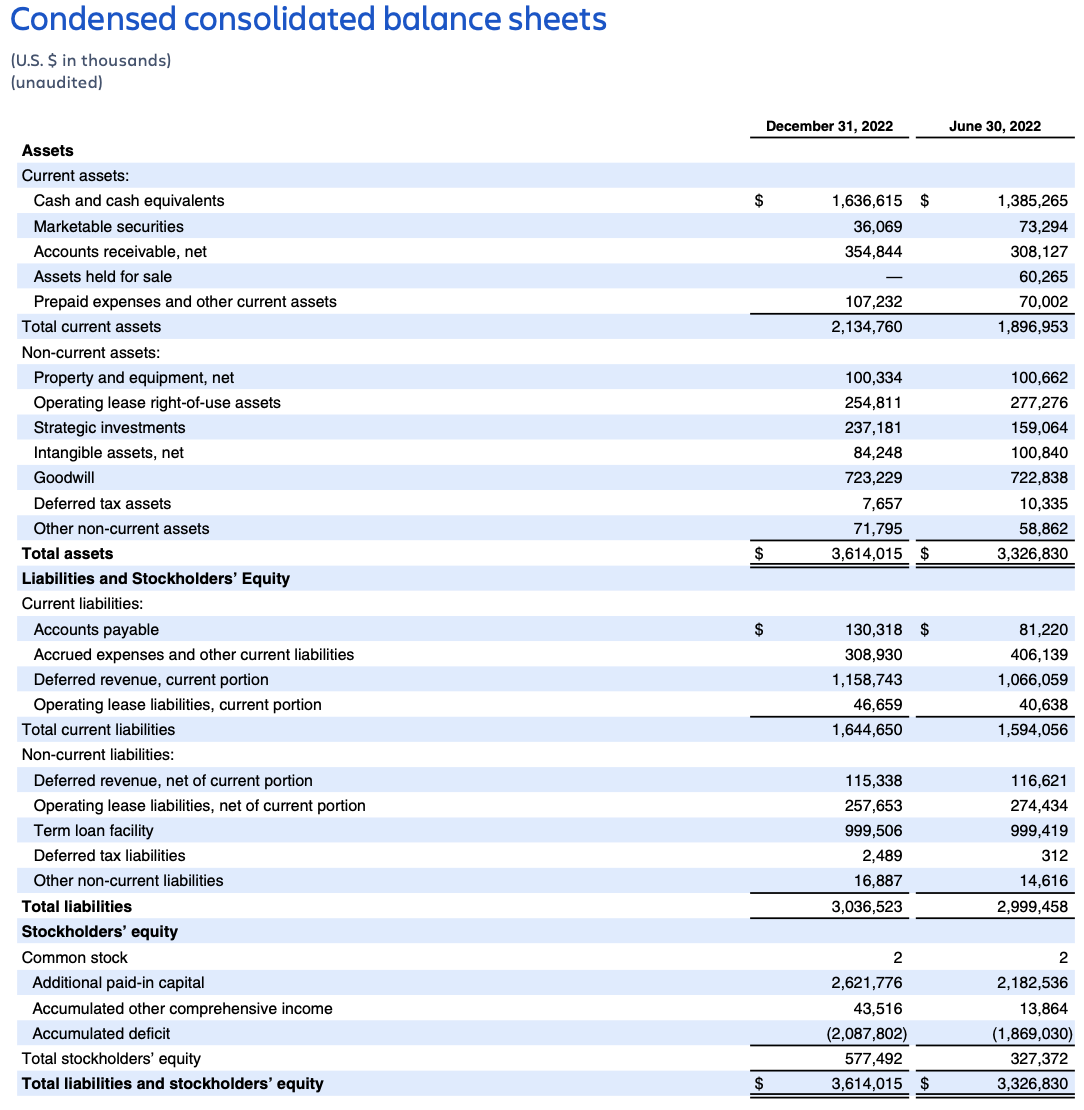Screen dimensions: 1084x1110
Task: Click the Total stockholders' equity value 577,492
Action: click(x=874, y=1059)
